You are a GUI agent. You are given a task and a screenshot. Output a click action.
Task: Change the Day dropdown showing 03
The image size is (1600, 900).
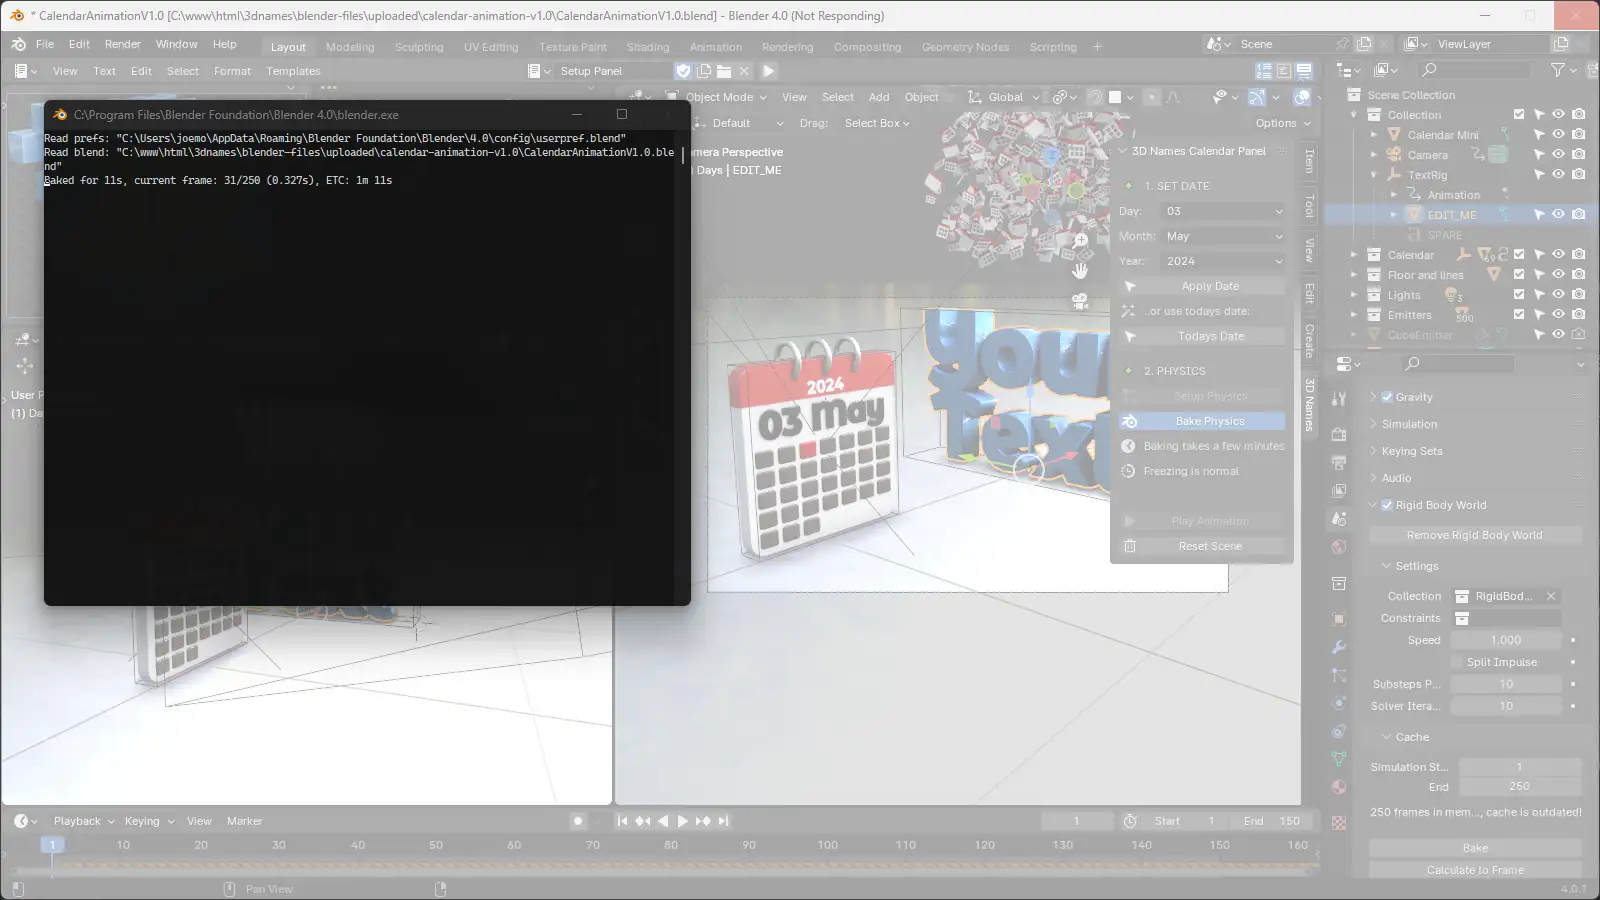[x=1223, y=211]
